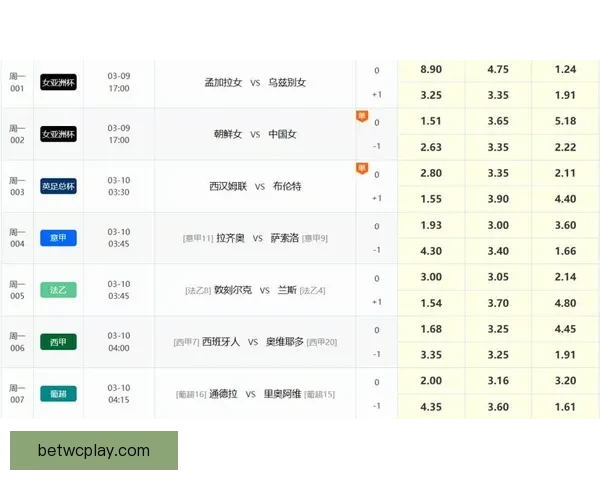600x480 pixels.
Task: Click the 03-10 03:30 kickoff time
Action: [x=119, y=186]
